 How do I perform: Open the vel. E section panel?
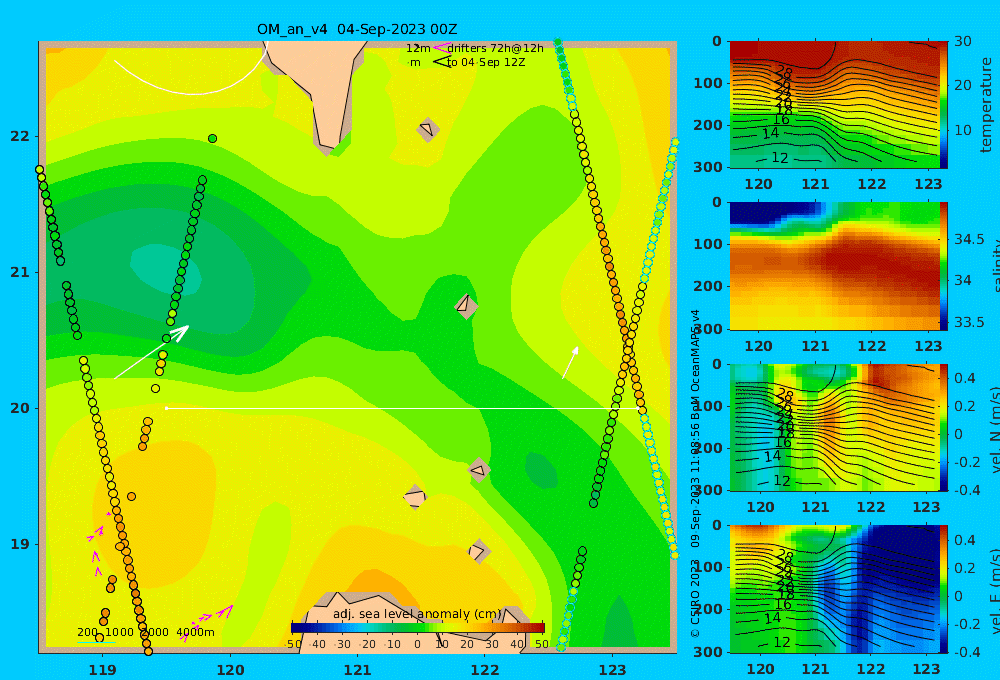834,589
